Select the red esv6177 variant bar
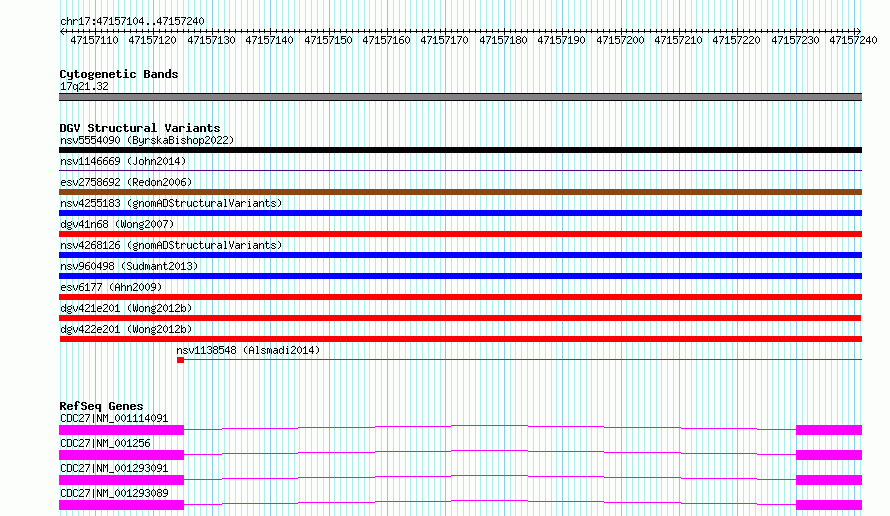 460,297
